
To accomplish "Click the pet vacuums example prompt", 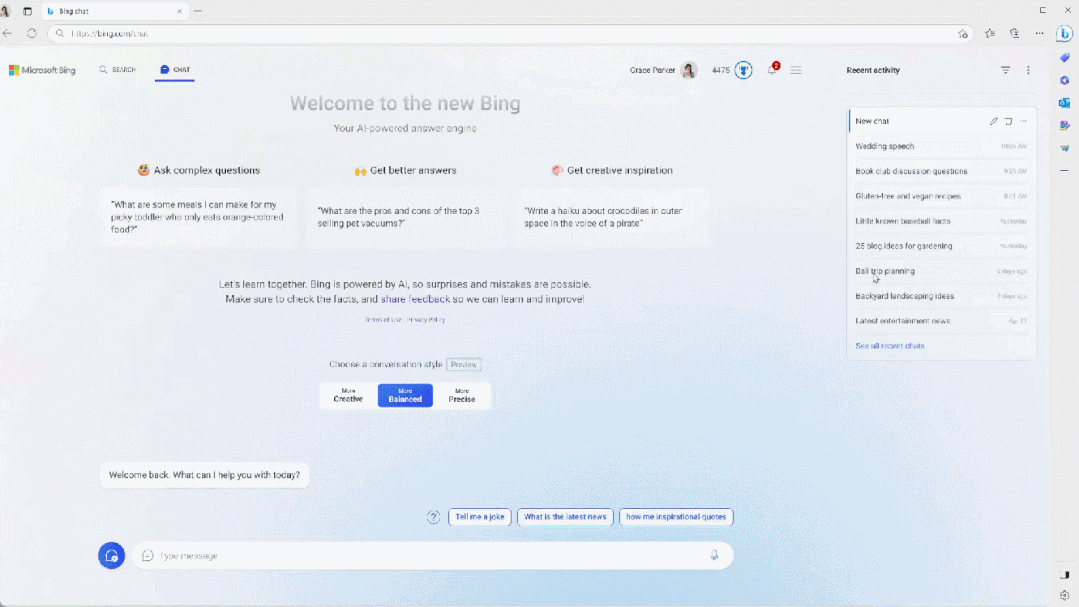I will [x=405, y=217].
